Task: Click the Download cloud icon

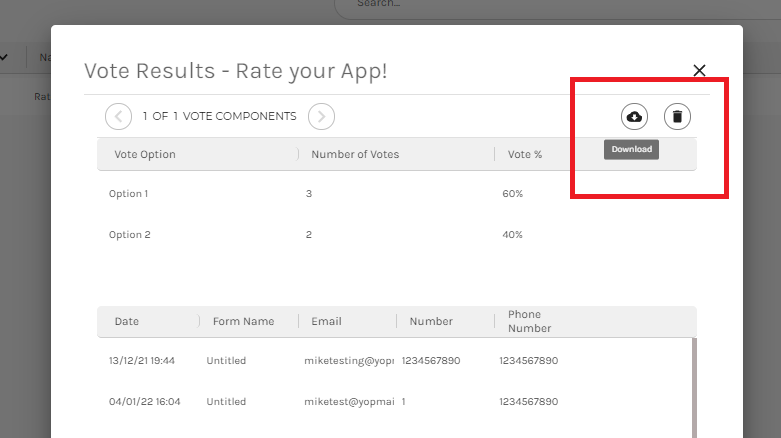Action: [634, 117]
